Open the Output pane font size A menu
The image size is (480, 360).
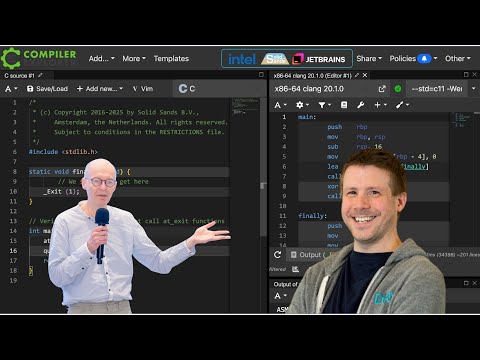coord(280,296)
